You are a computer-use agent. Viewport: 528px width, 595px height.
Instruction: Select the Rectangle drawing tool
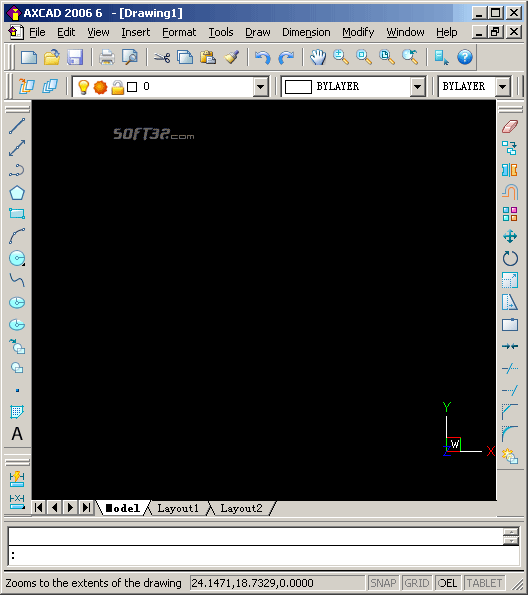[17, 214]
